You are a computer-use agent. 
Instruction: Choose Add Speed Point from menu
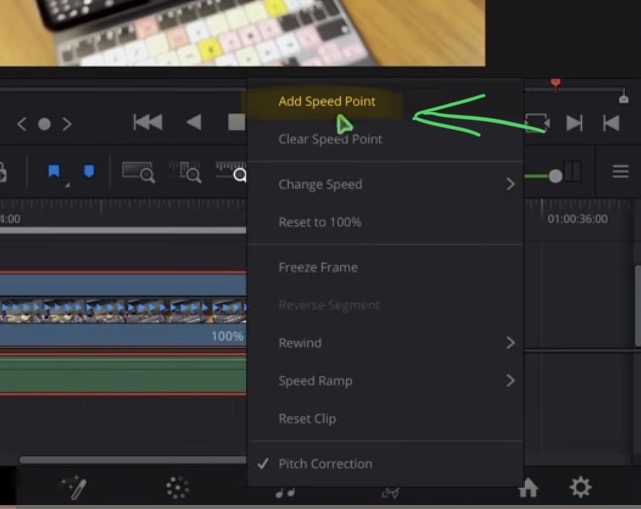[326, 101]
